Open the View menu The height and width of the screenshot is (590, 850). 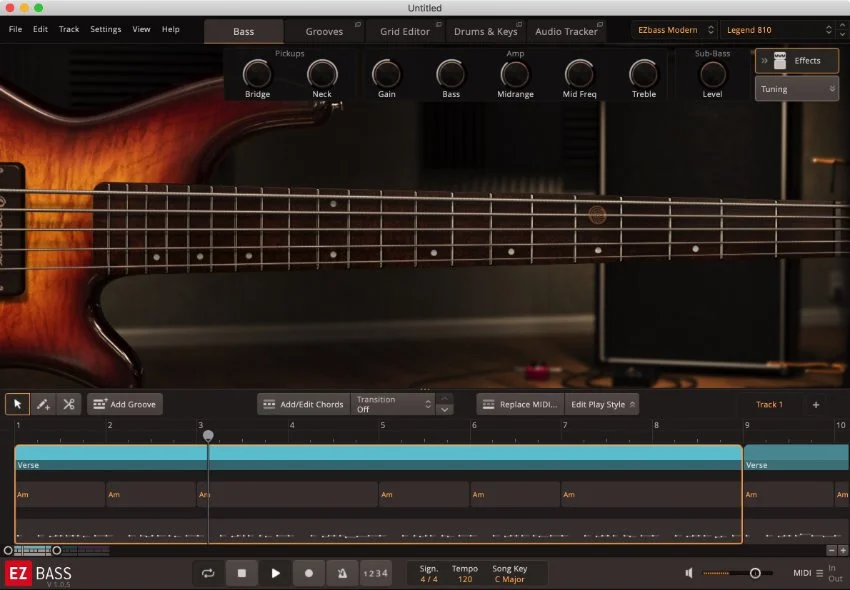coord(141,29)
